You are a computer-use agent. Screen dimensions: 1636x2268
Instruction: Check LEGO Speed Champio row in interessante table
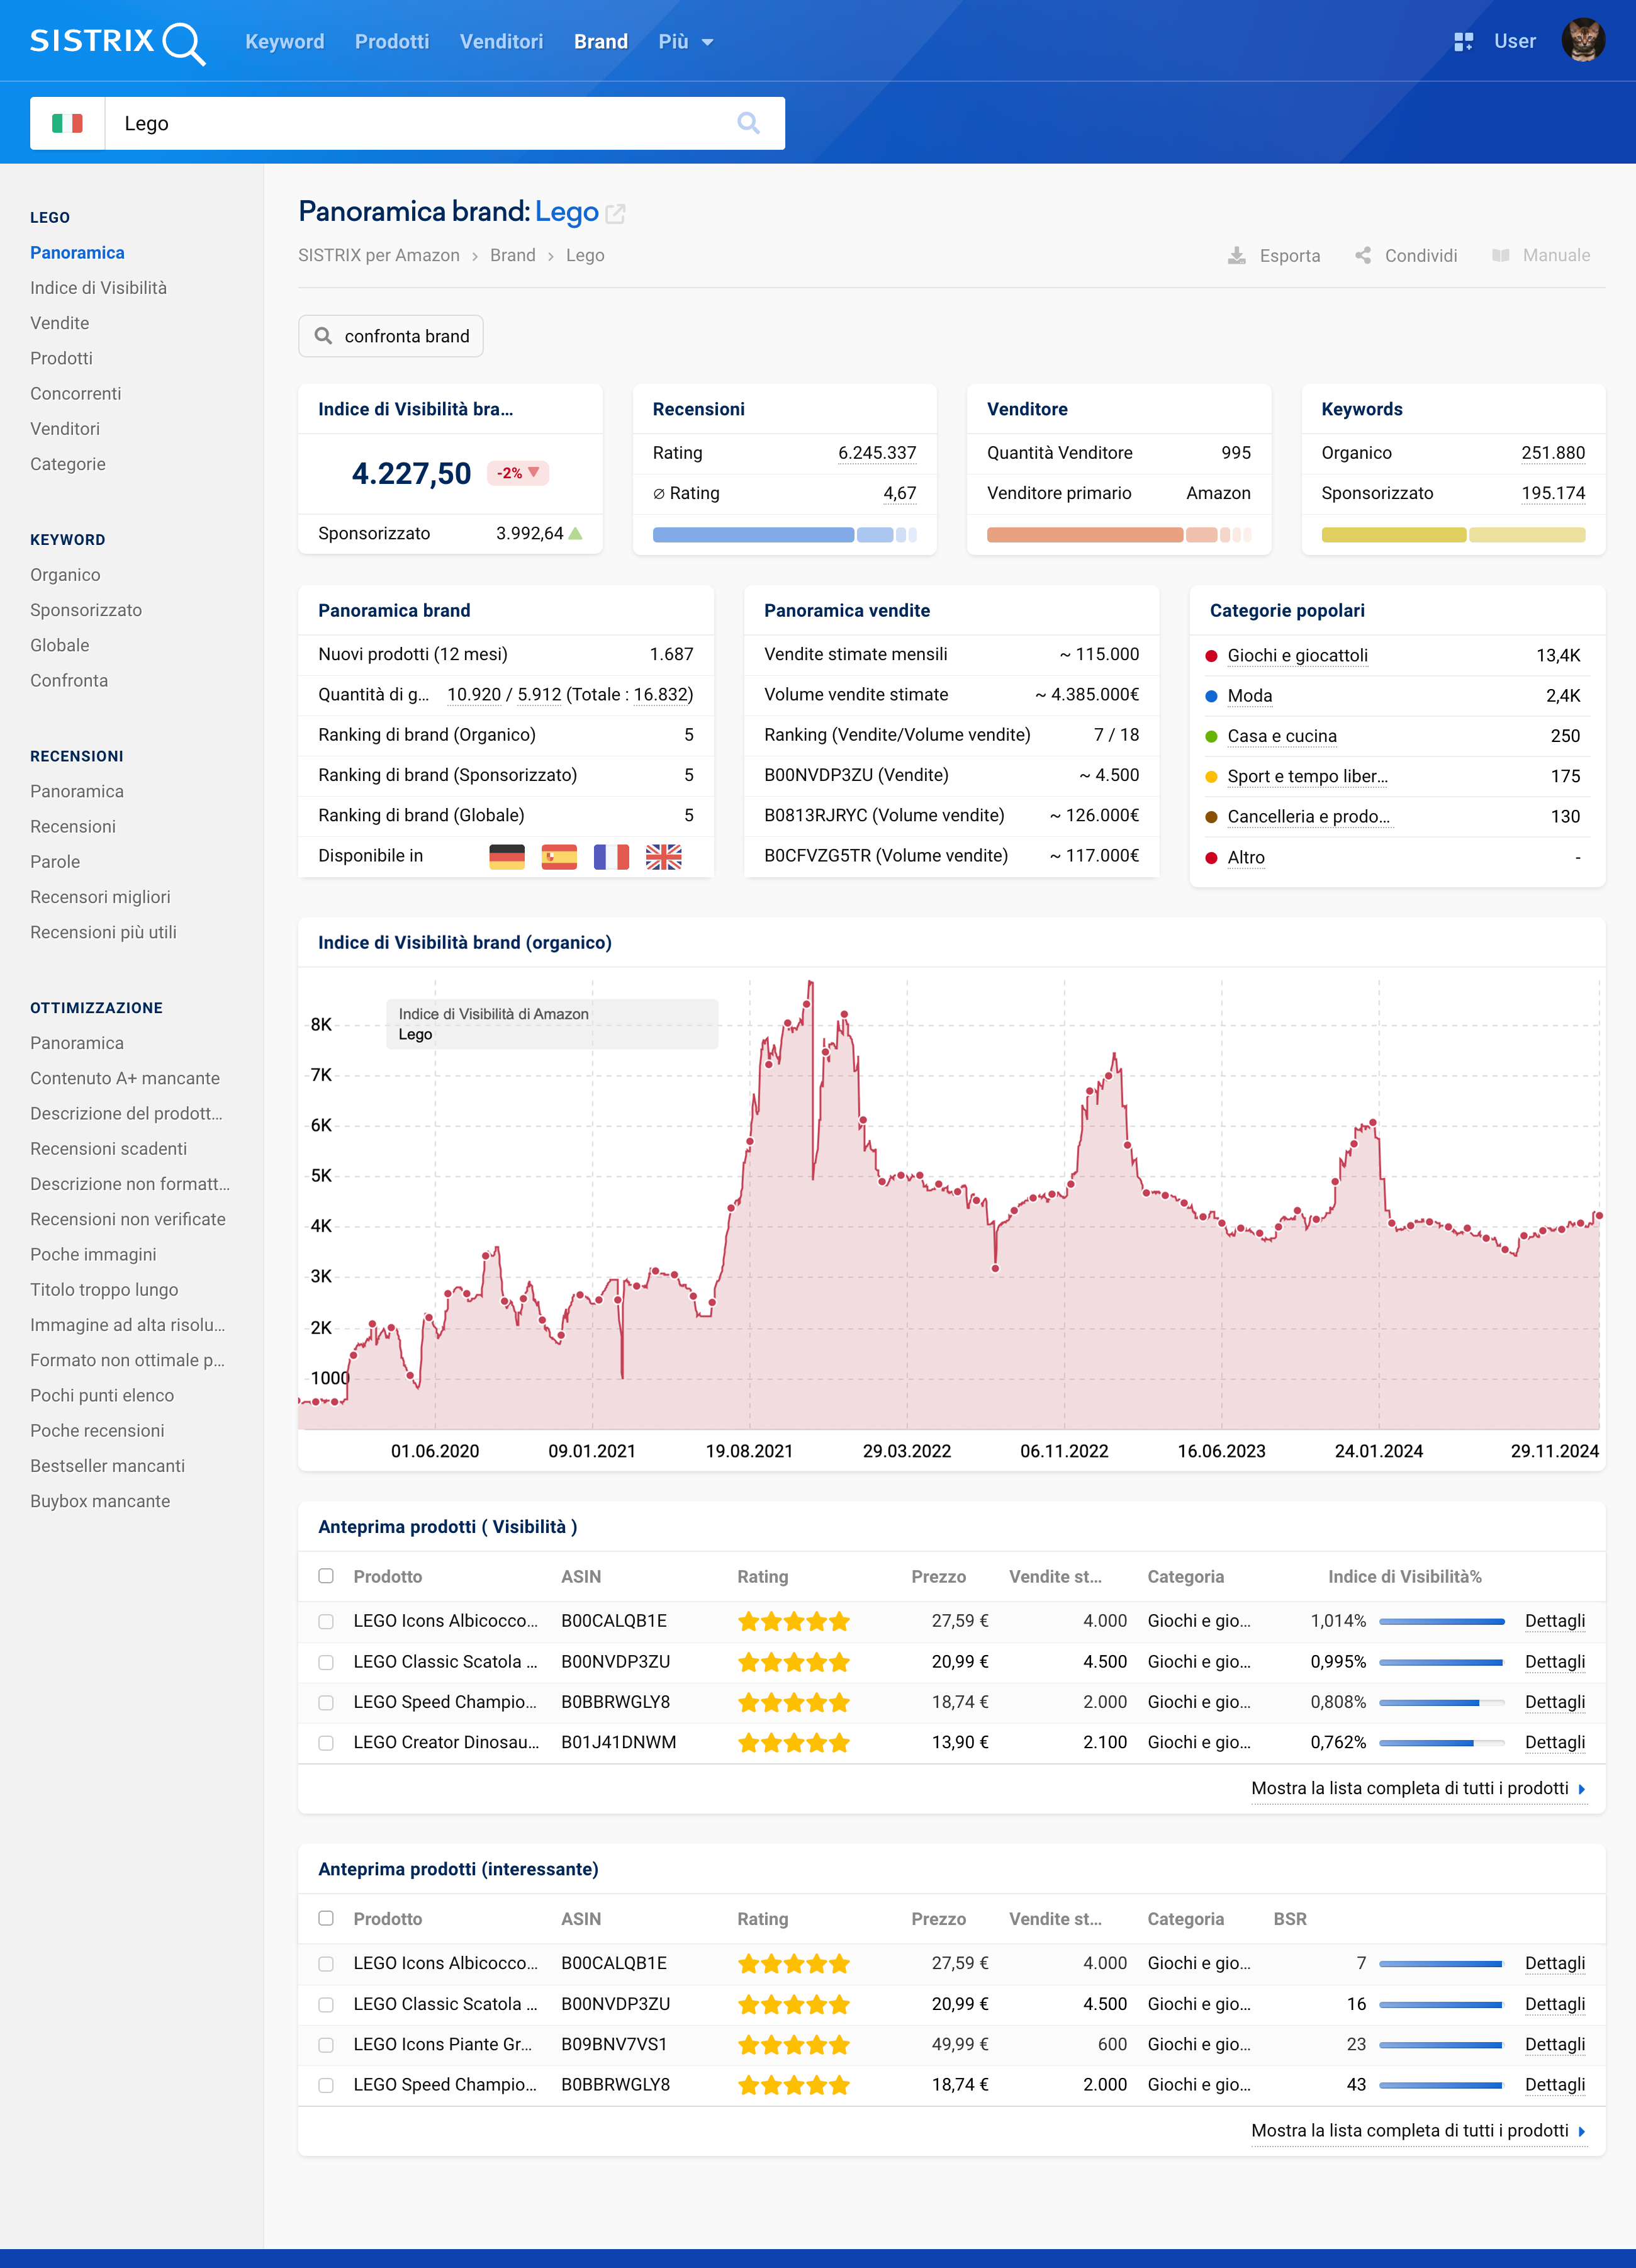tap(326, 2085)
